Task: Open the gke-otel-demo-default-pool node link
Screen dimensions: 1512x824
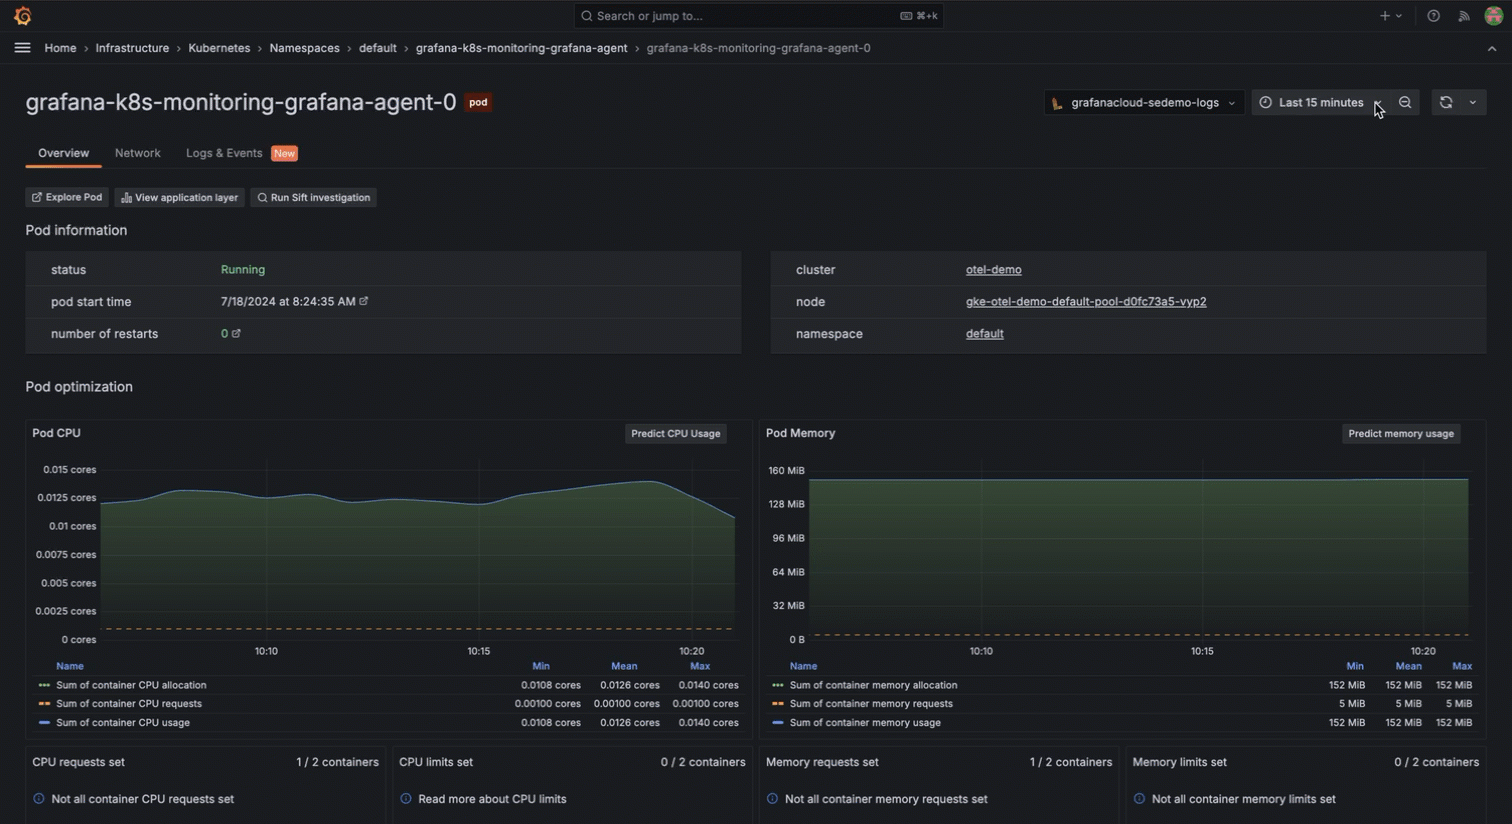Action: click(x=1086, y=301)
